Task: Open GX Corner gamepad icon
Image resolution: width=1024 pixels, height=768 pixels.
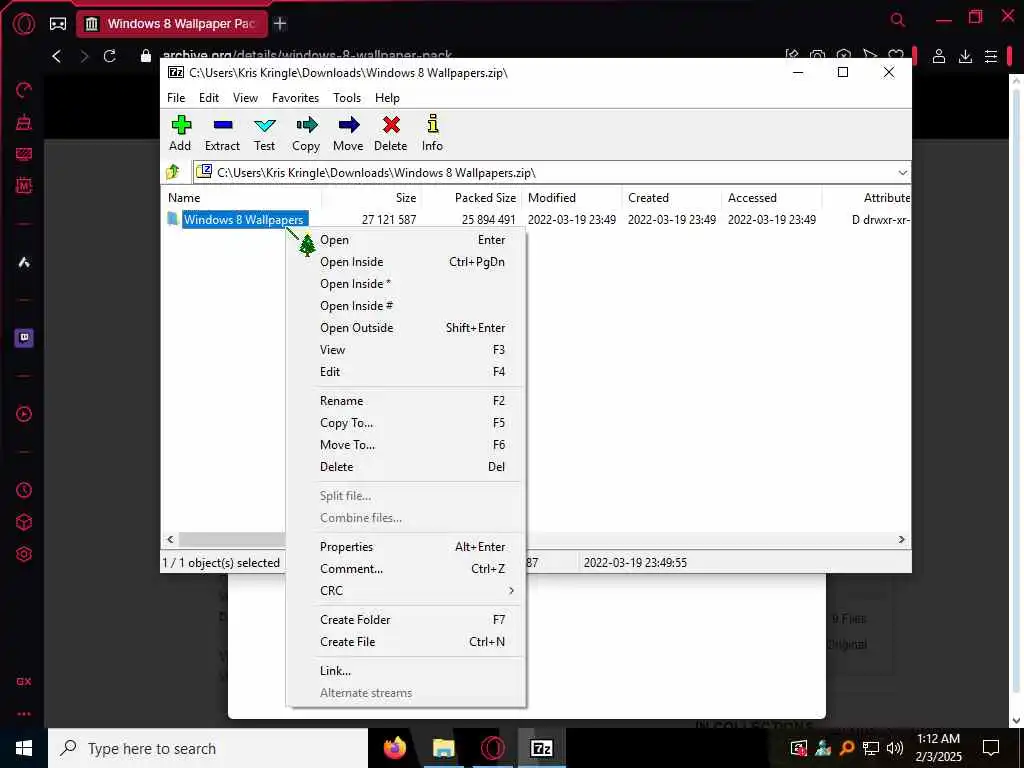Action: click(x=58, y=24)
